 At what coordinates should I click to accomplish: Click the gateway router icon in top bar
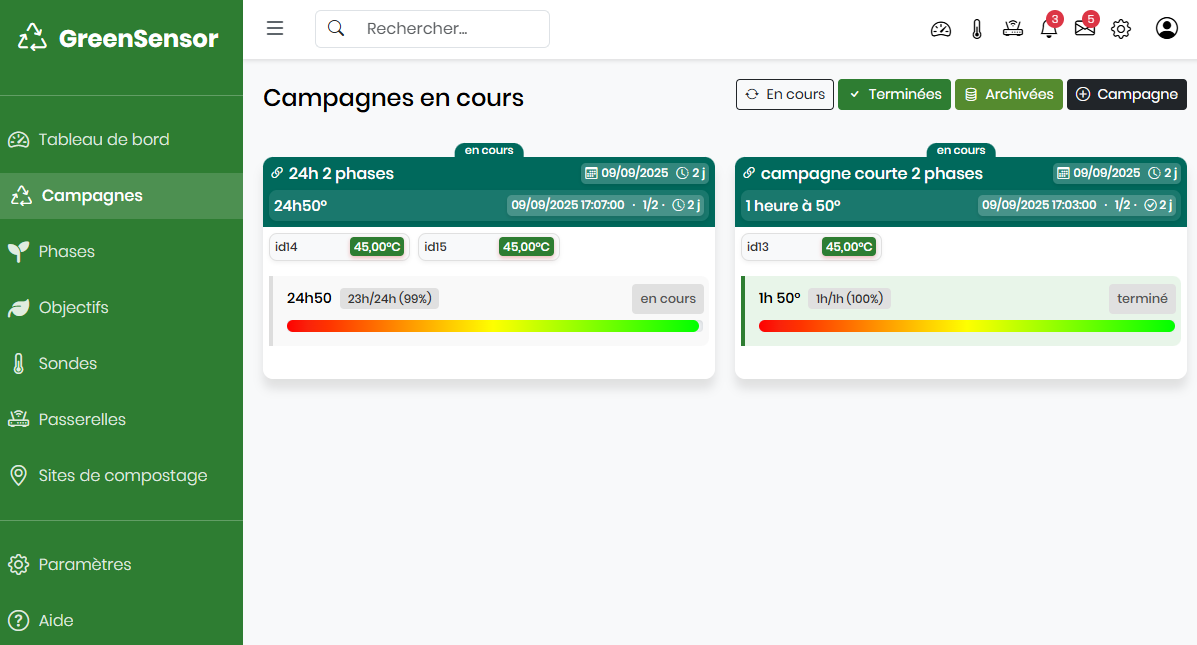1013,28
